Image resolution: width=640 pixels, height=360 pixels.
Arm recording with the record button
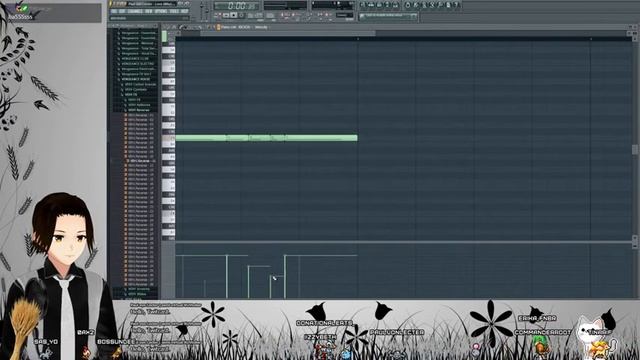[x=241, y=15]
